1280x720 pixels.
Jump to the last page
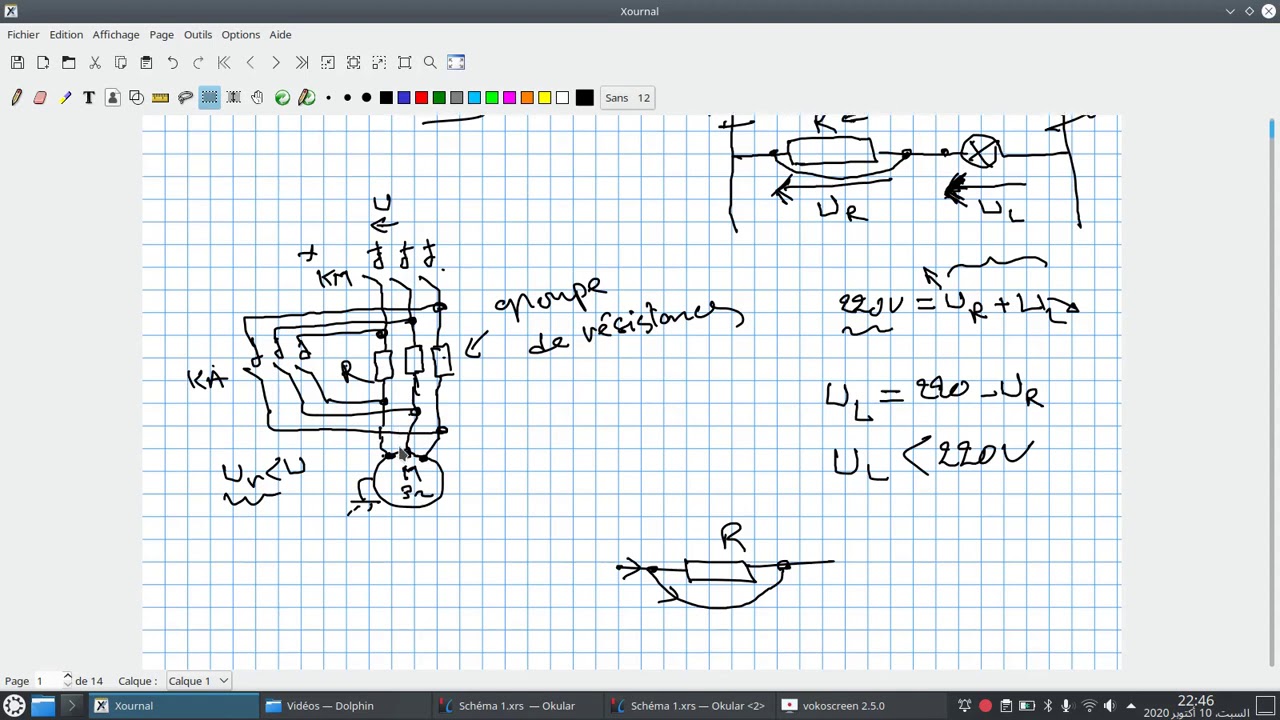(302, 63)
